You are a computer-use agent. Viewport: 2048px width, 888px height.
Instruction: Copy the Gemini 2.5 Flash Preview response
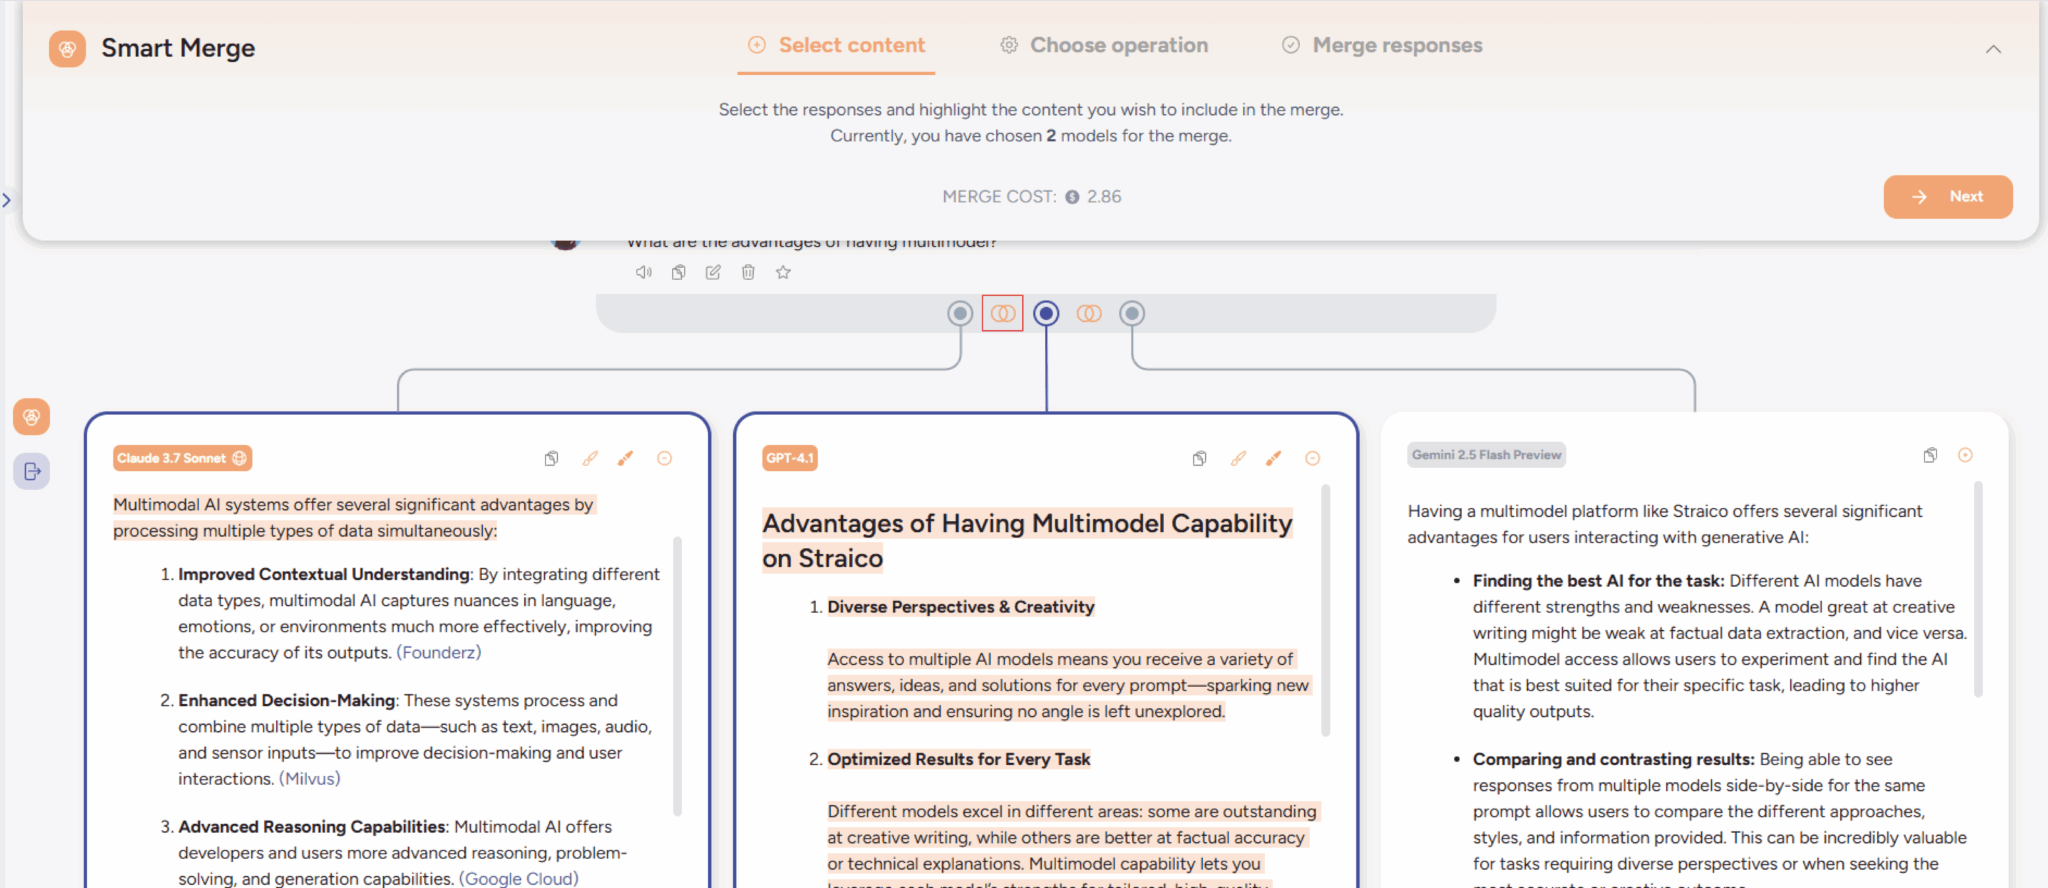pos(1930,455)
